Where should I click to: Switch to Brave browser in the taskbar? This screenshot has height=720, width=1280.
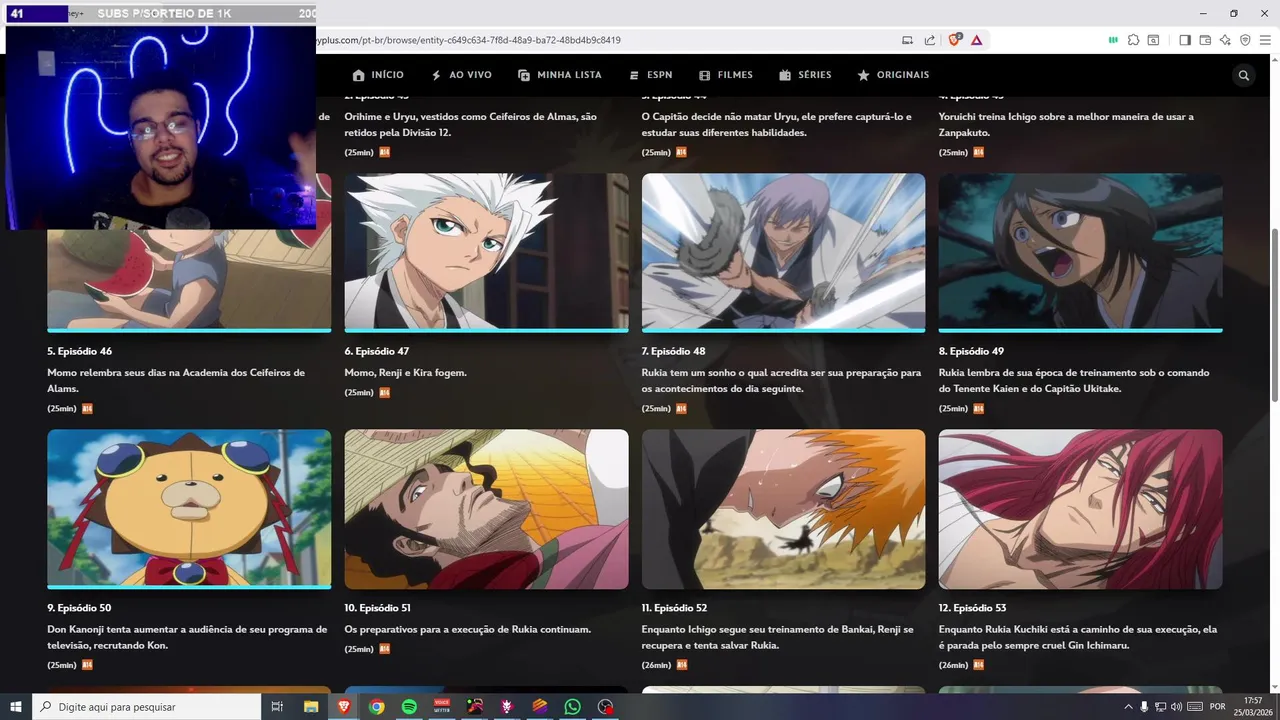344,707
